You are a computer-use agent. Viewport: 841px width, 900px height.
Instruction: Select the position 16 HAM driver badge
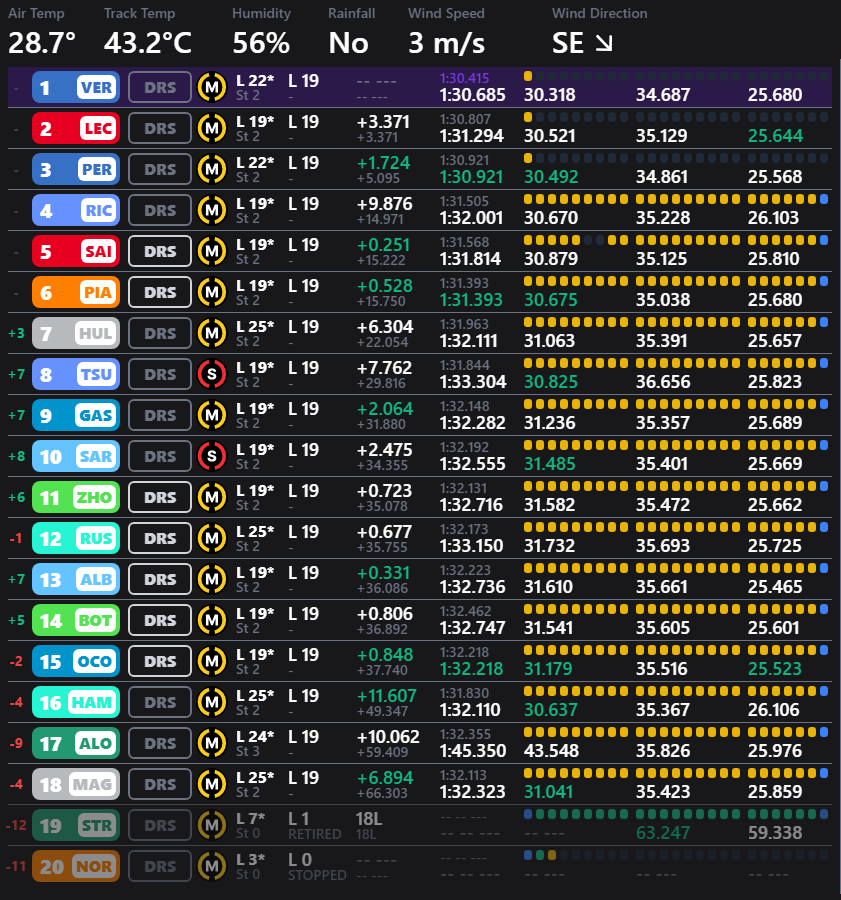[x=76, y=702]
